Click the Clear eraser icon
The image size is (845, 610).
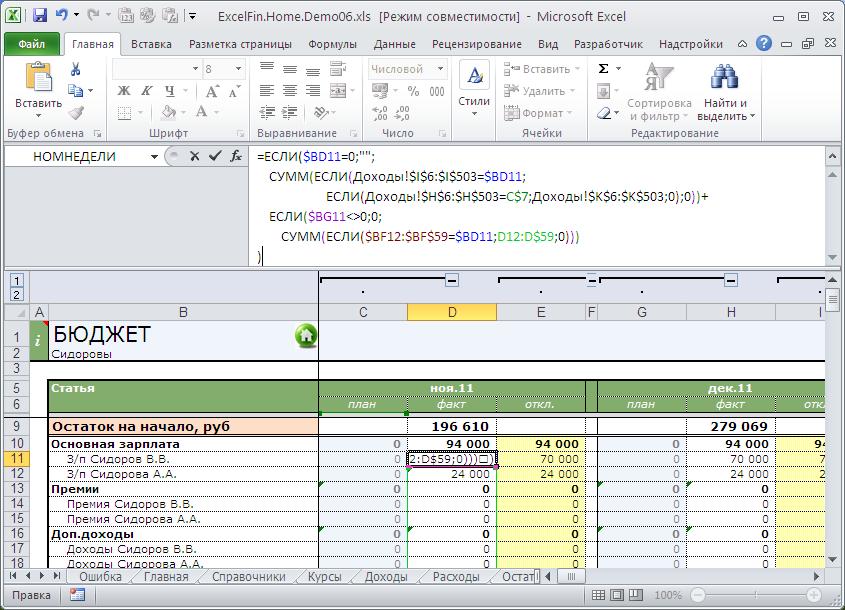click(x=605, y=113)
